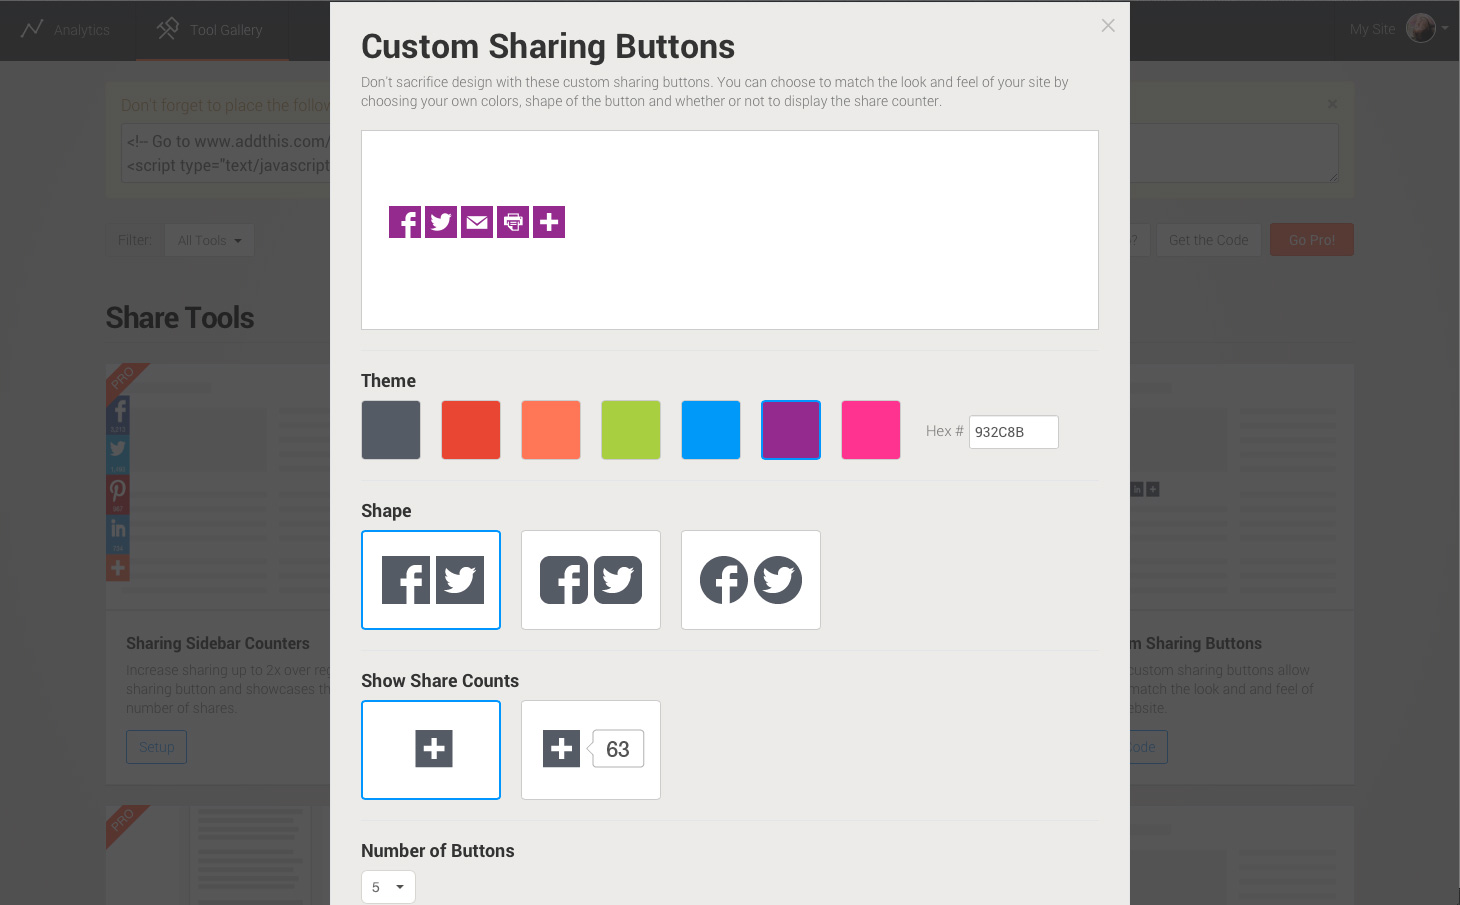Select the purple theme swatch
The width and height of the screenshot is (1460, 905).
[791, 430]
